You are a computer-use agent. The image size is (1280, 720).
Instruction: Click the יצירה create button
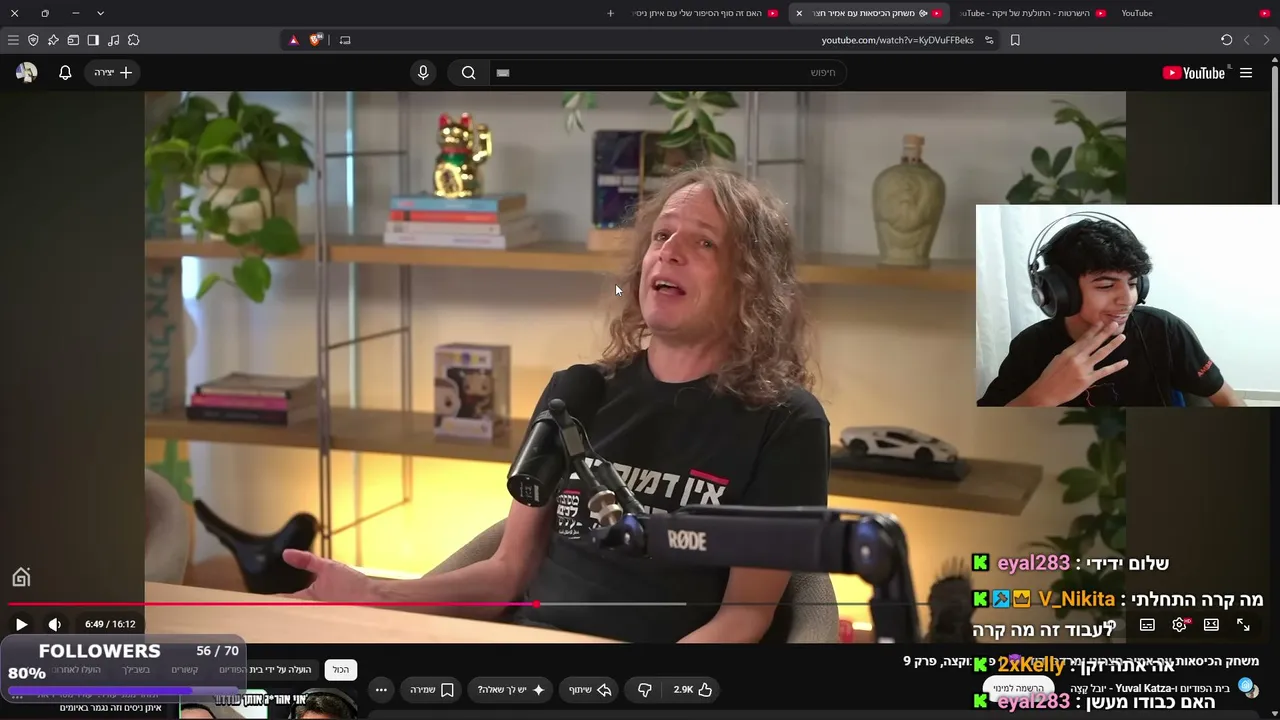(113, 73)
